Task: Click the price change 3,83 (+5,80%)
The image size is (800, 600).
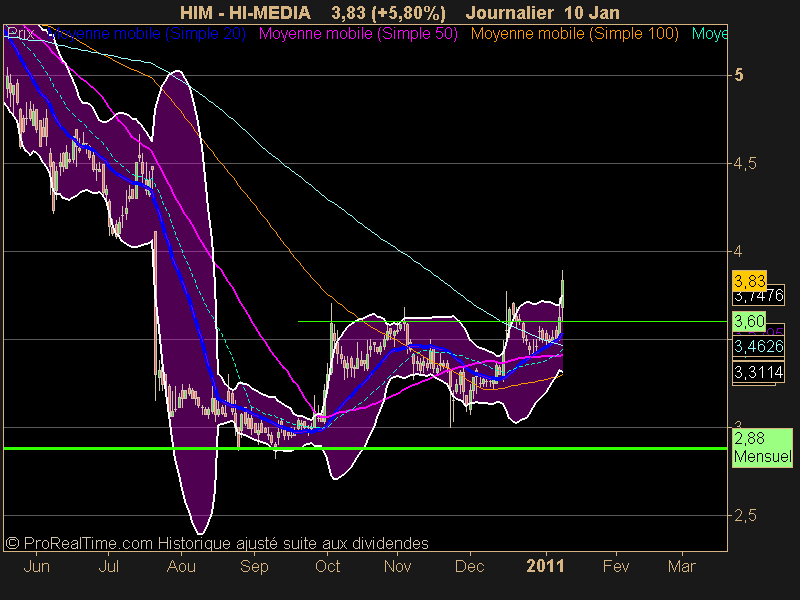Action: (x=388, y=13)
